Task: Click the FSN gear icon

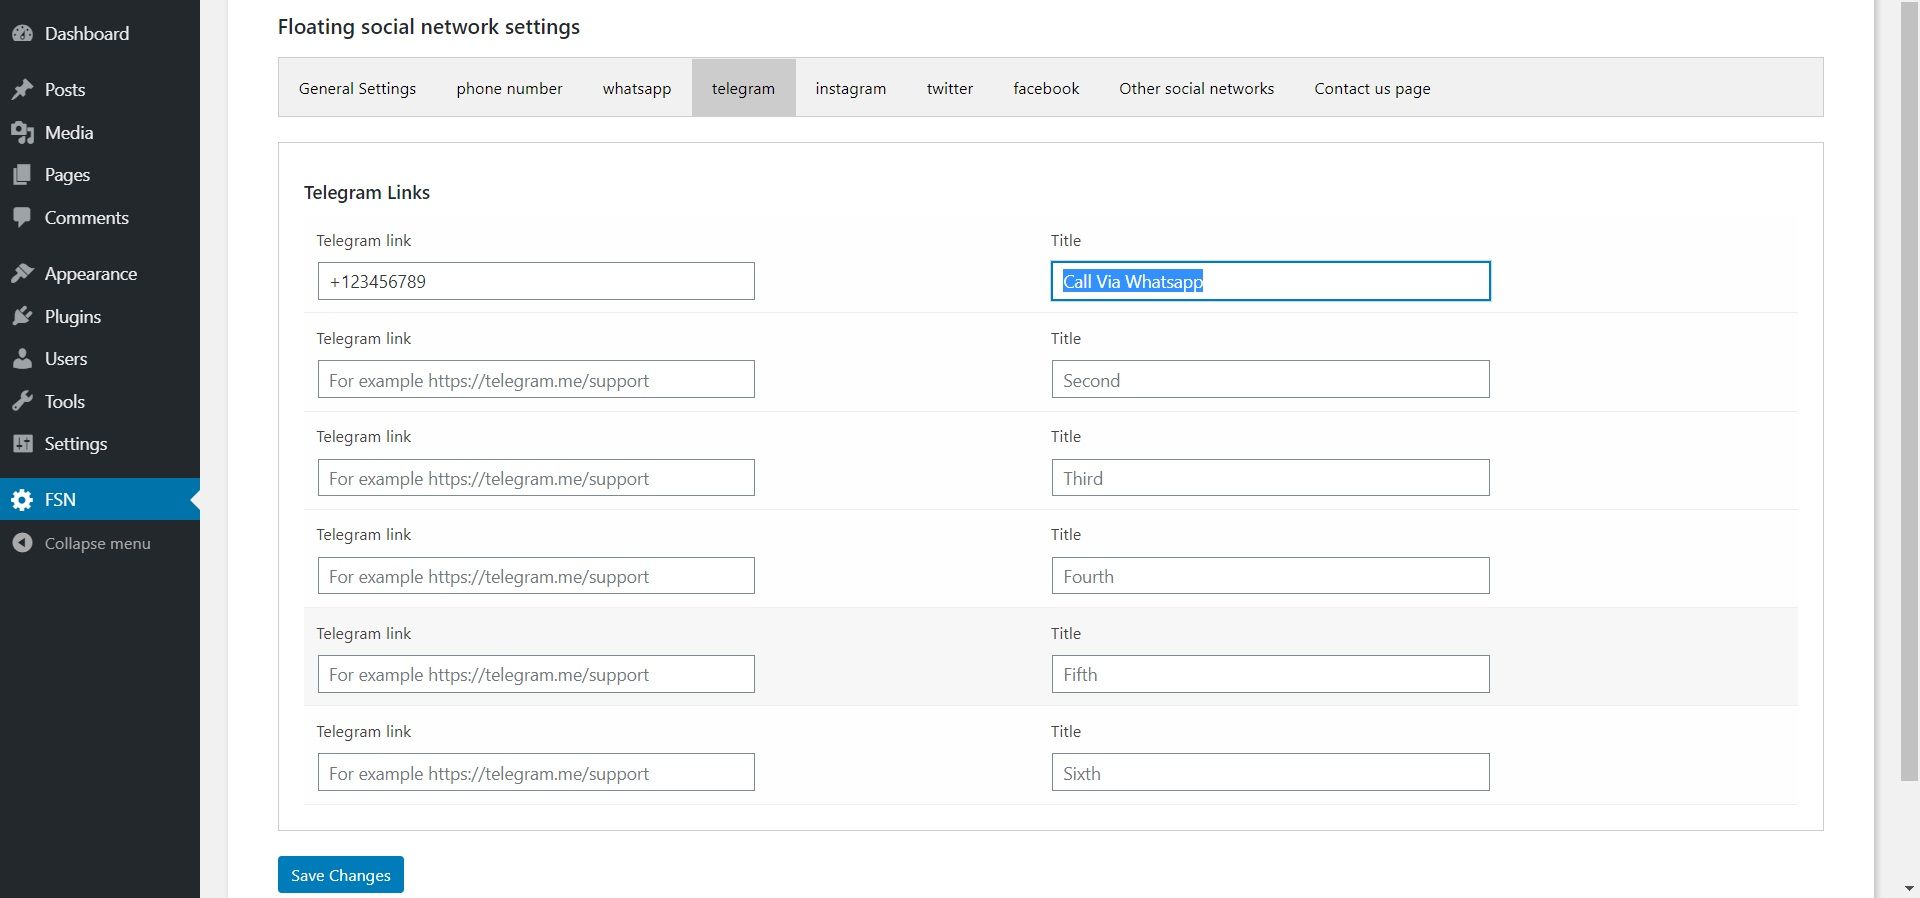Action: point(22,500)
